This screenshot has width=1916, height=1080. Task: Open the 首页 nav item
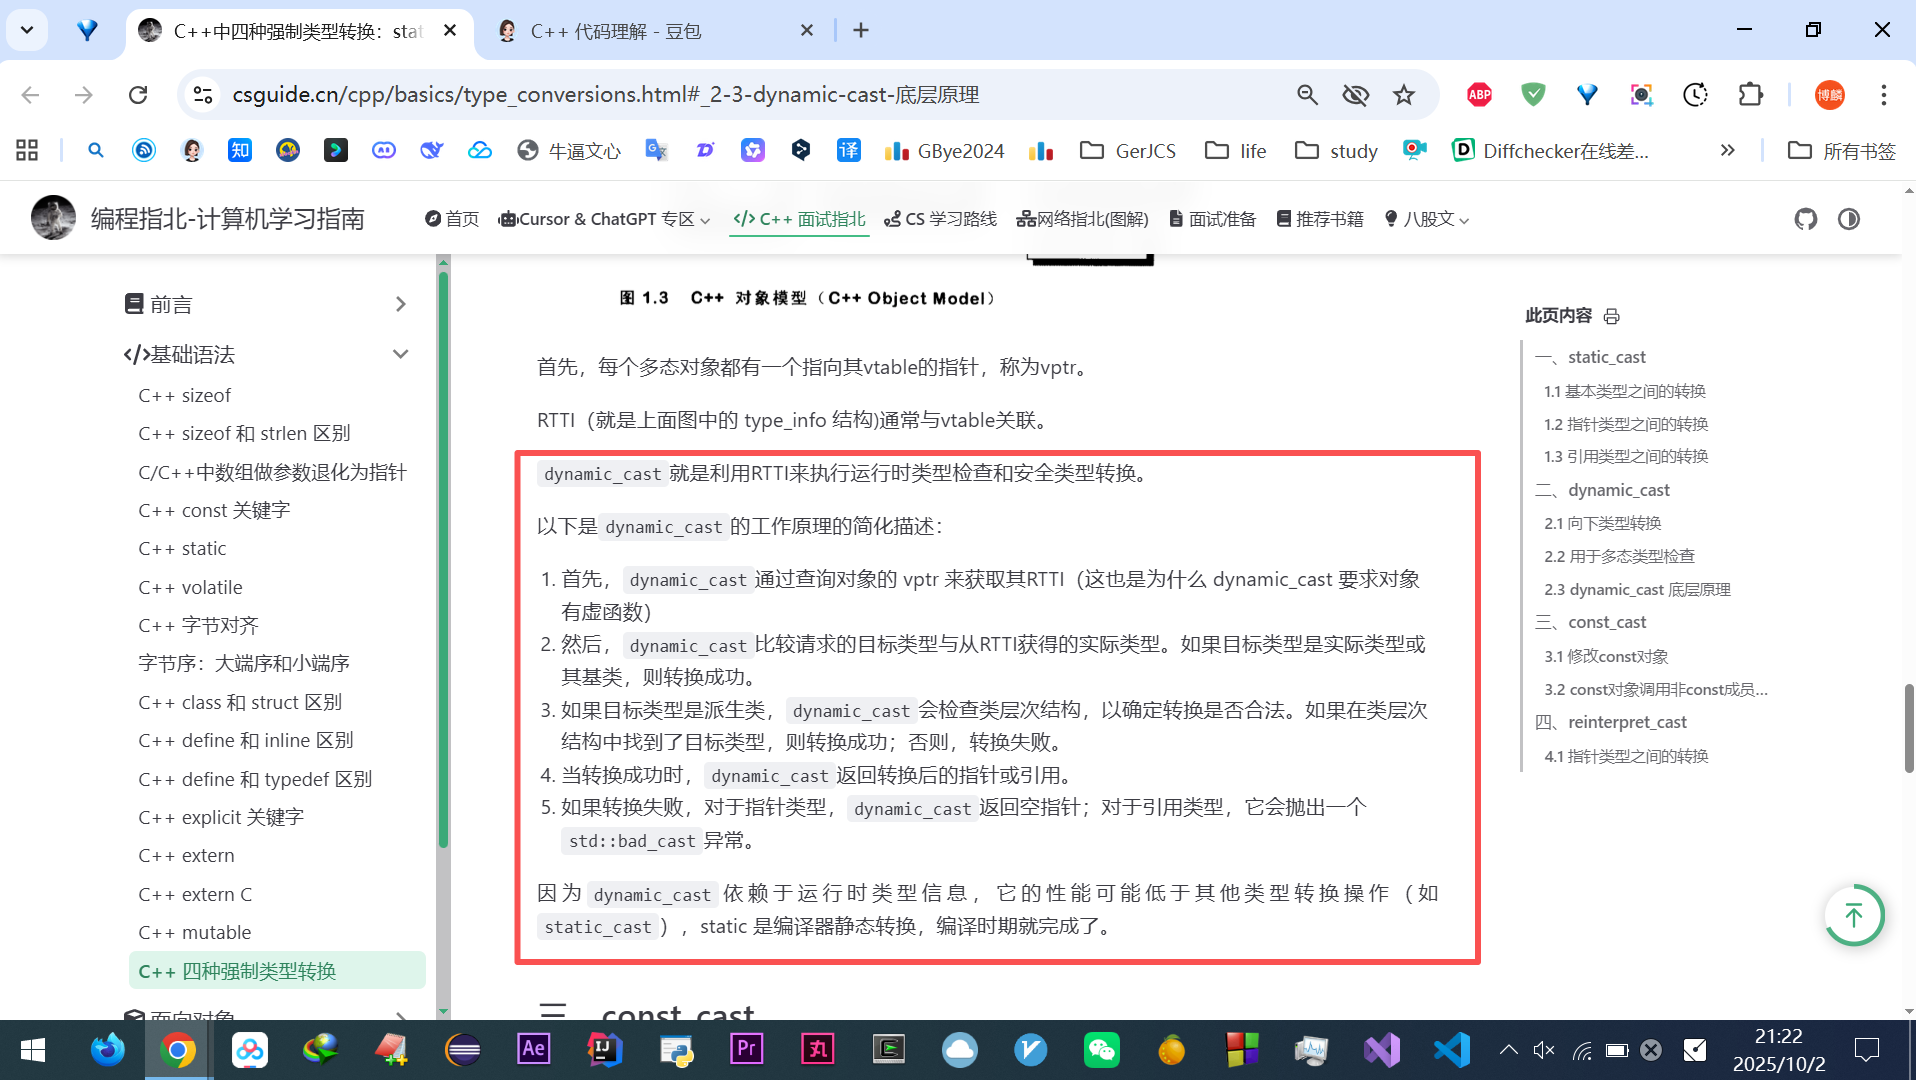(452, 219)
